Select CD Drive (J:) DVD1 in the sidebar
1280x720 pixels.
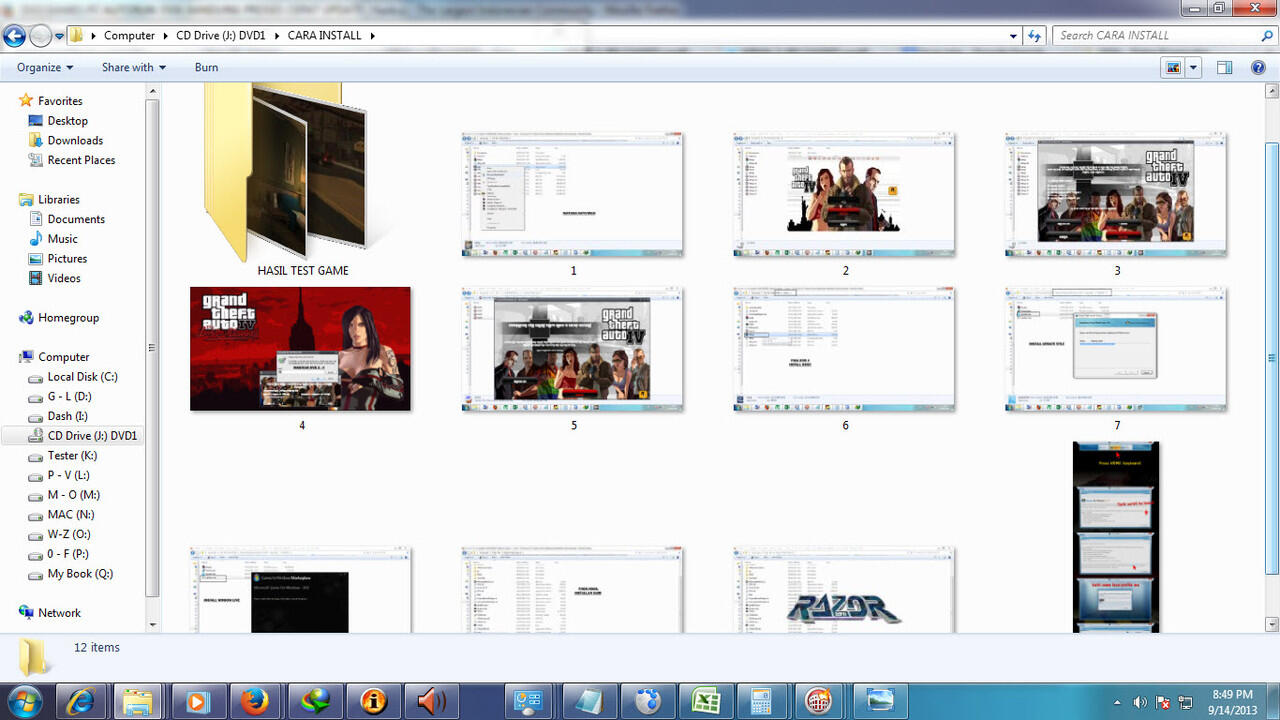pyautogui.click(x=73, y=436)
